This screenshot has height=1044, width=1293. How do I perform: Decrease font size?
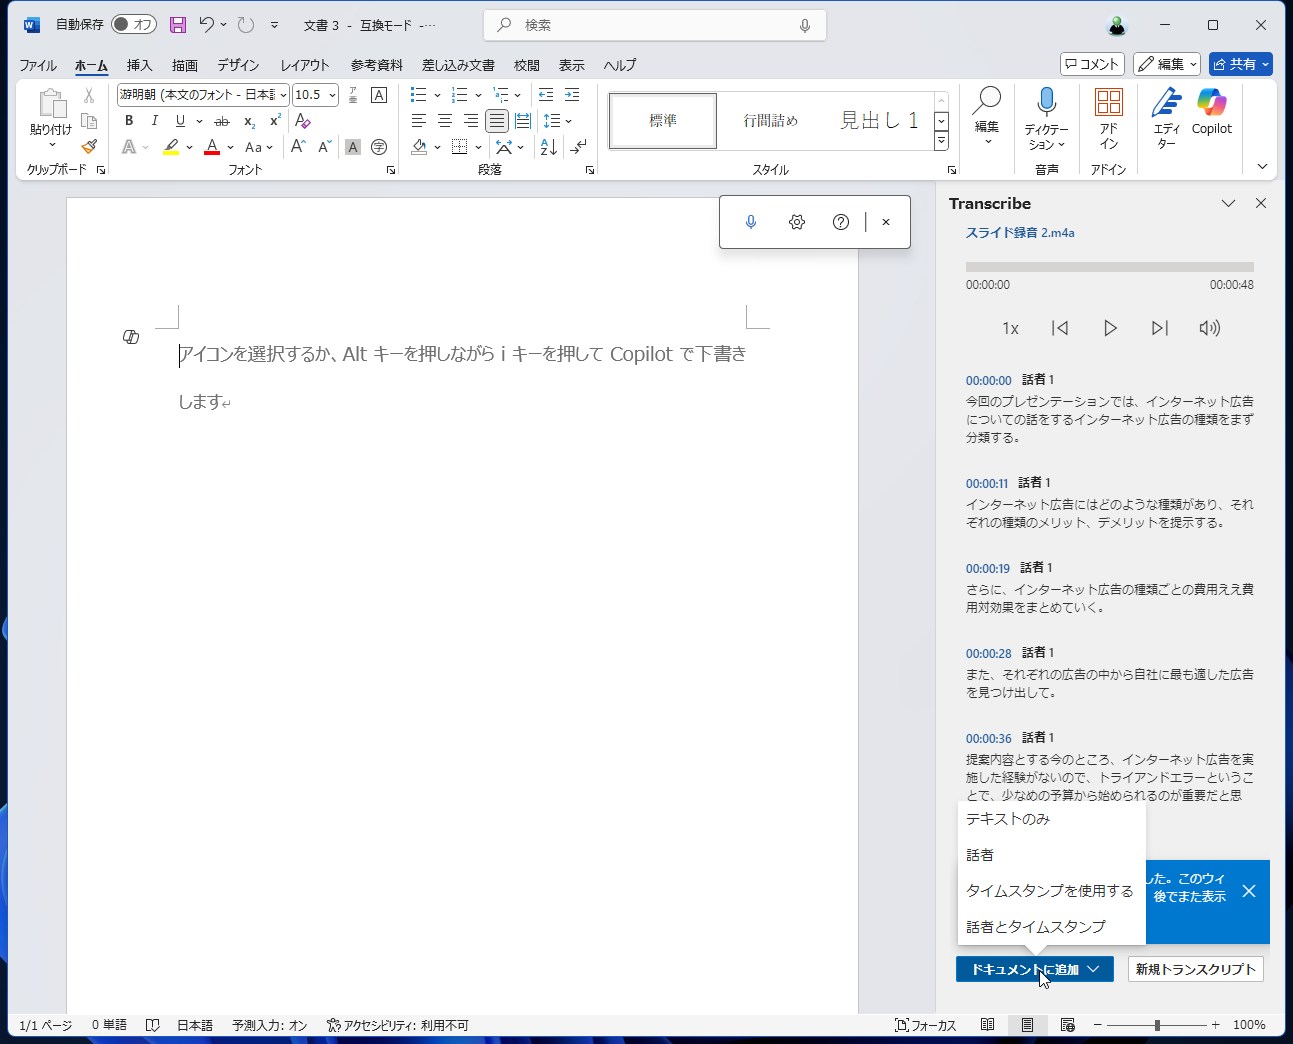[324, 147]
